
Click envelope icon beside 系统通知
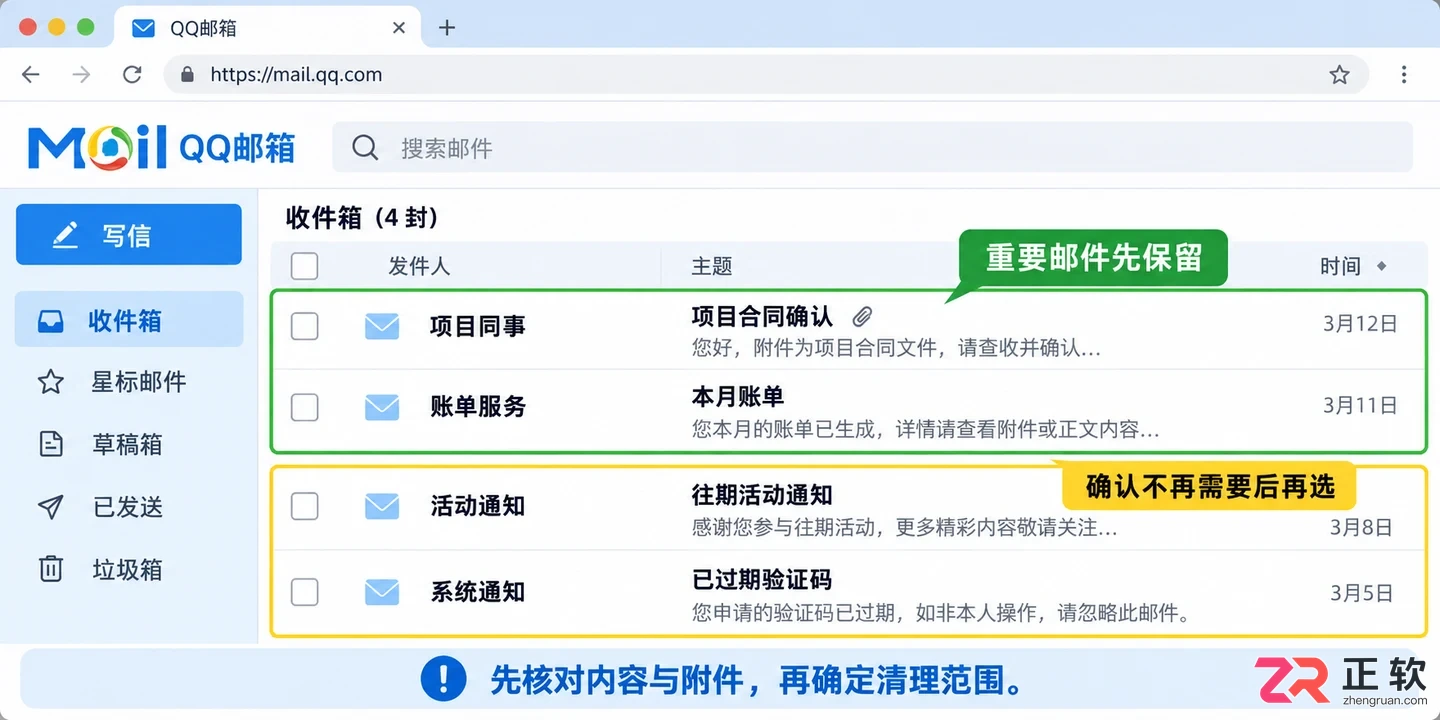[382, 592]
